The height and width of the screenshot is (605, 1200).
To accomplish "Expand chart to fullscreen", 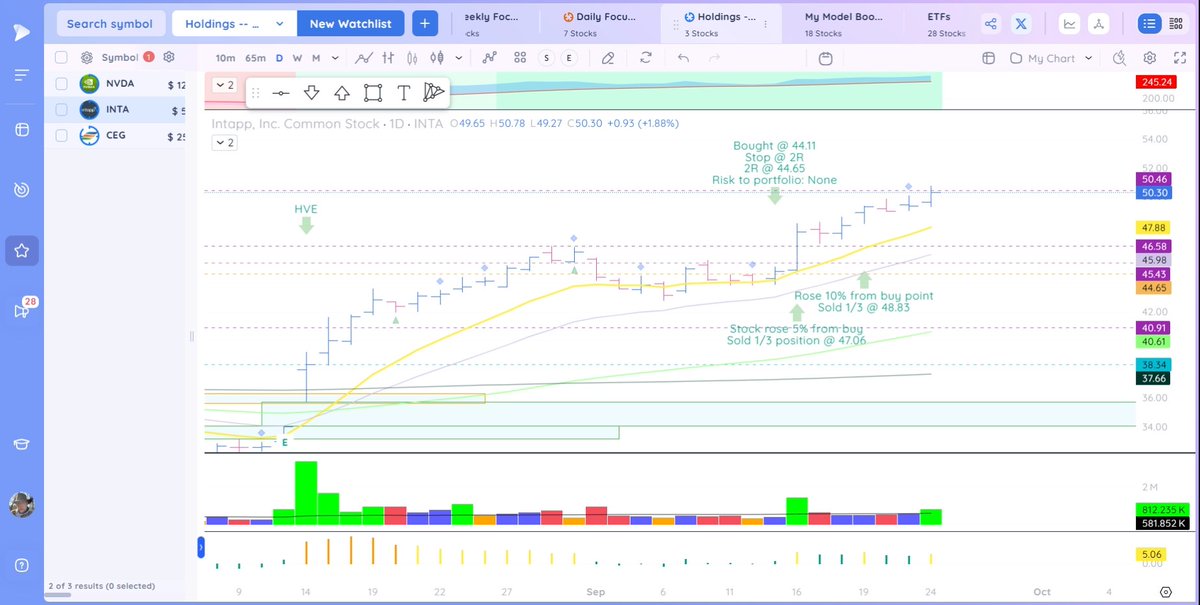I will click(1180, 58).
